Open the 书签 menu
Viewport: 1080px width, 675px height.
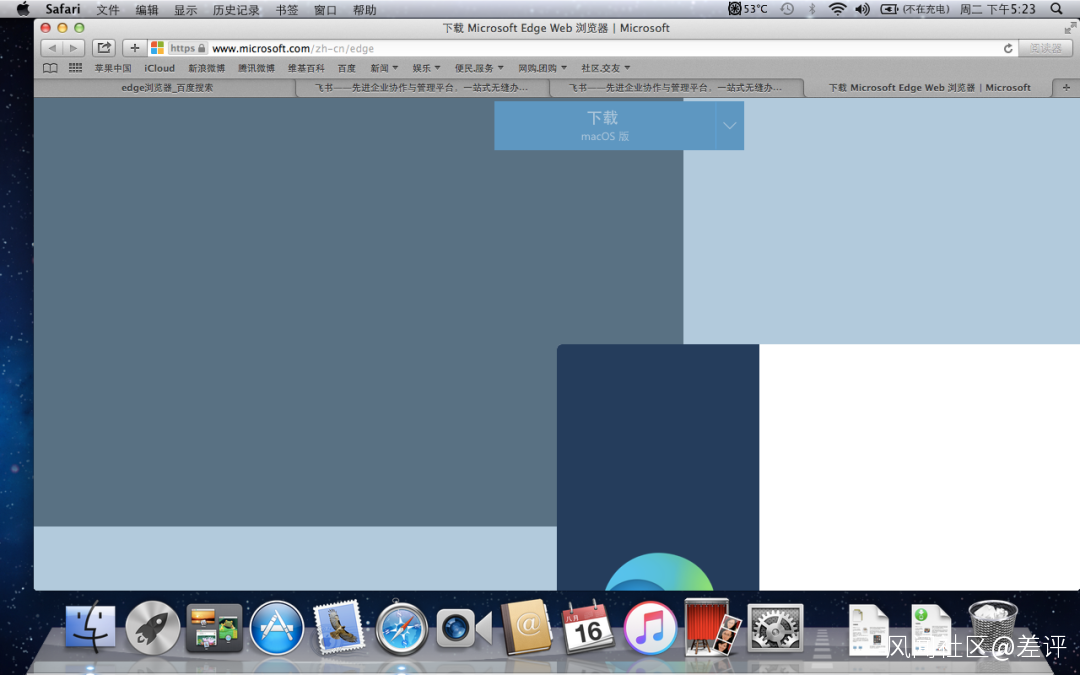[287, 10]
